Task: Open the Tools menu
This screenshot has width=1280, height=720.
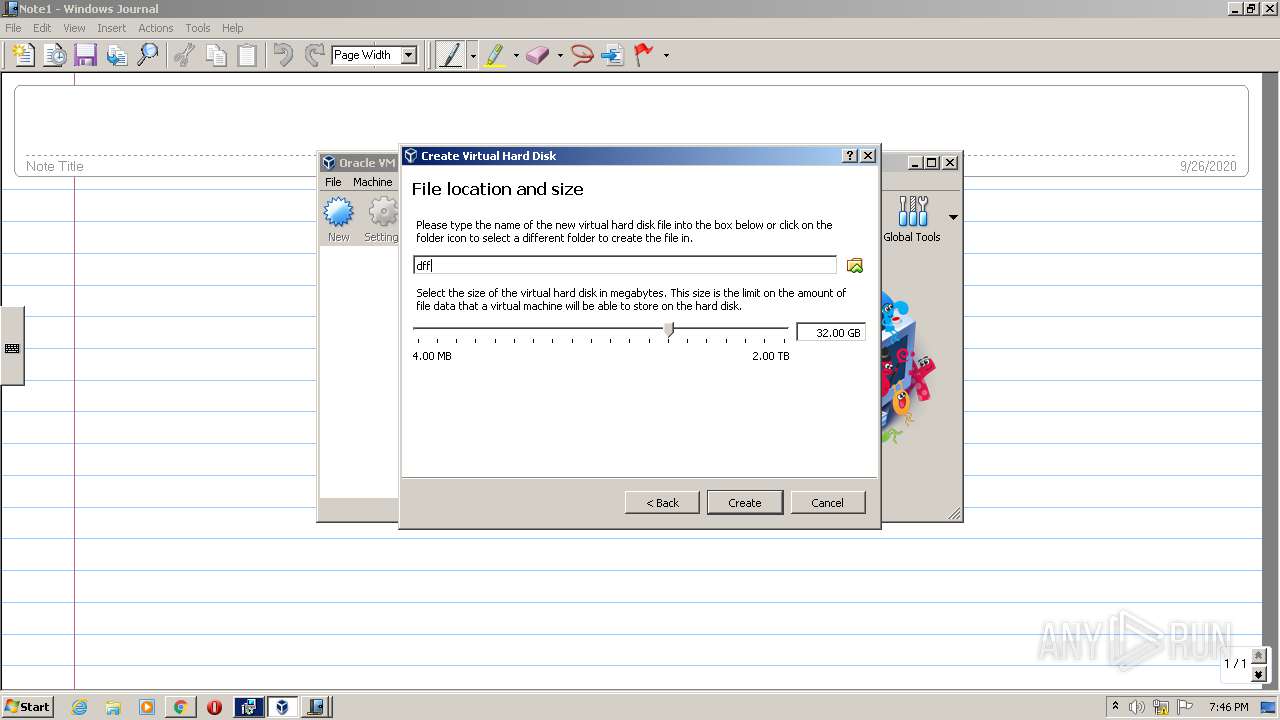Action: [197, 28]
